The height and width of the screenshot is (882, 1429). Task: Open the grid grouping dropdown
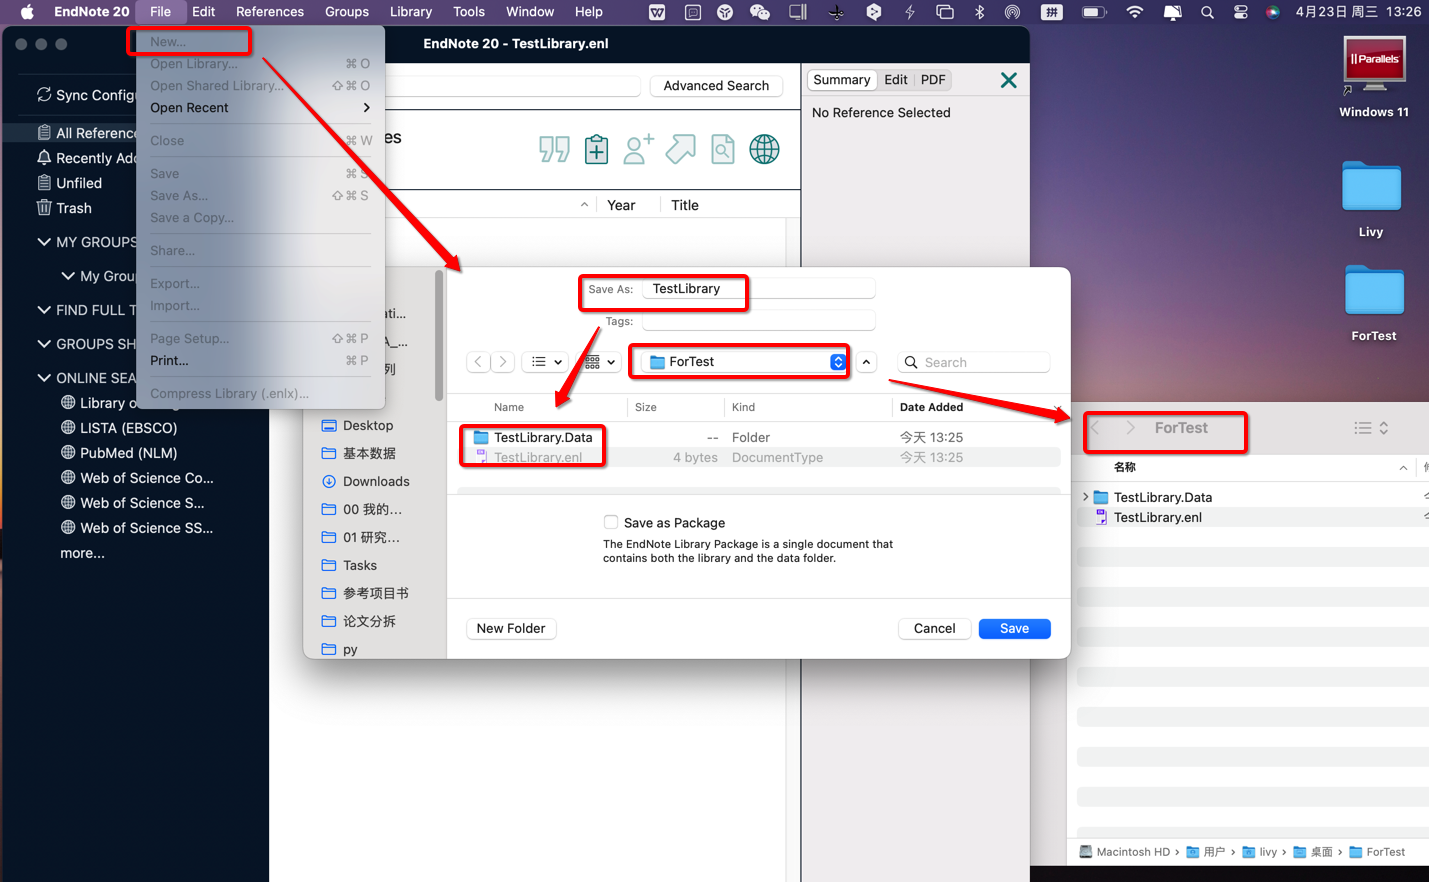point(600,362)
